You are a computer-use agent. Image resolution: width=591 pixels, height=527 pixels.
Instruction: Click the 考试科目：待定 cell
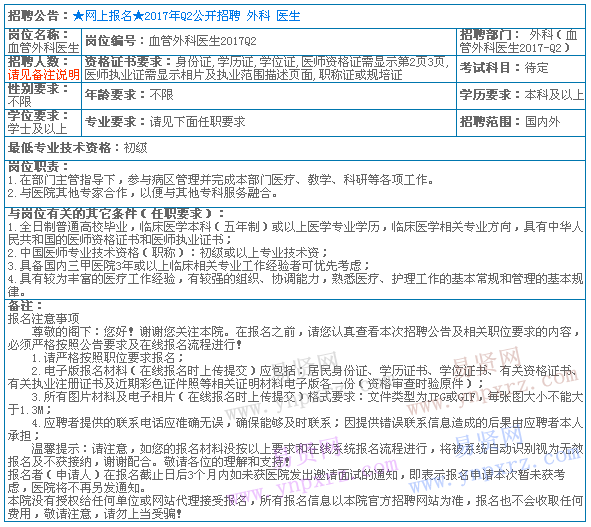pyautogui.click(x=521, y=69)
